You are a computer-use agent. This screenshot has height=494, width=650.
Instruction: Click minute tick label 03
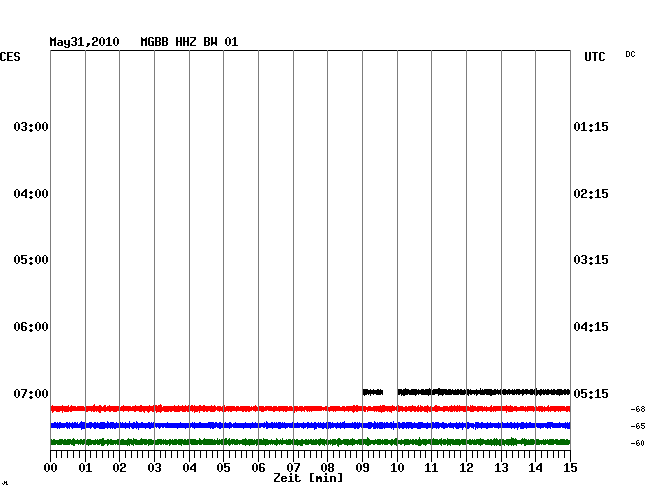154,468
